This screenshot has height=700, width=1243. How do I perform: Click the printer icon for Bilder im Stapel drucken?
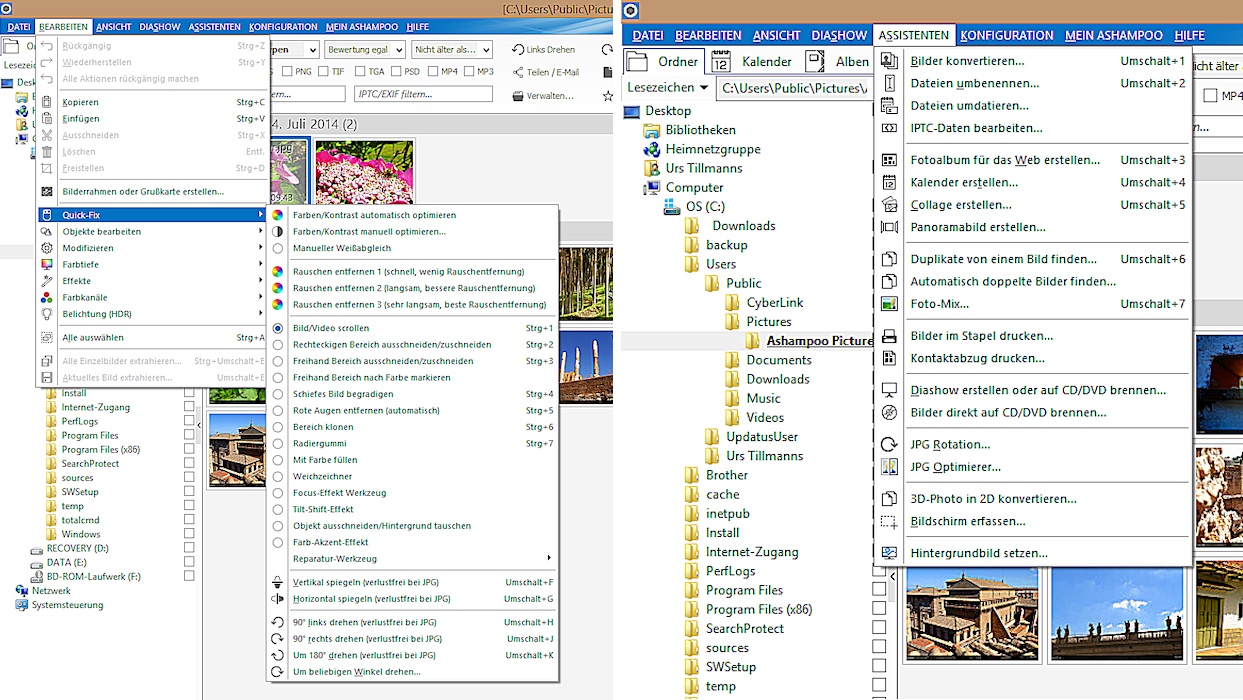(x=889, y=336)
